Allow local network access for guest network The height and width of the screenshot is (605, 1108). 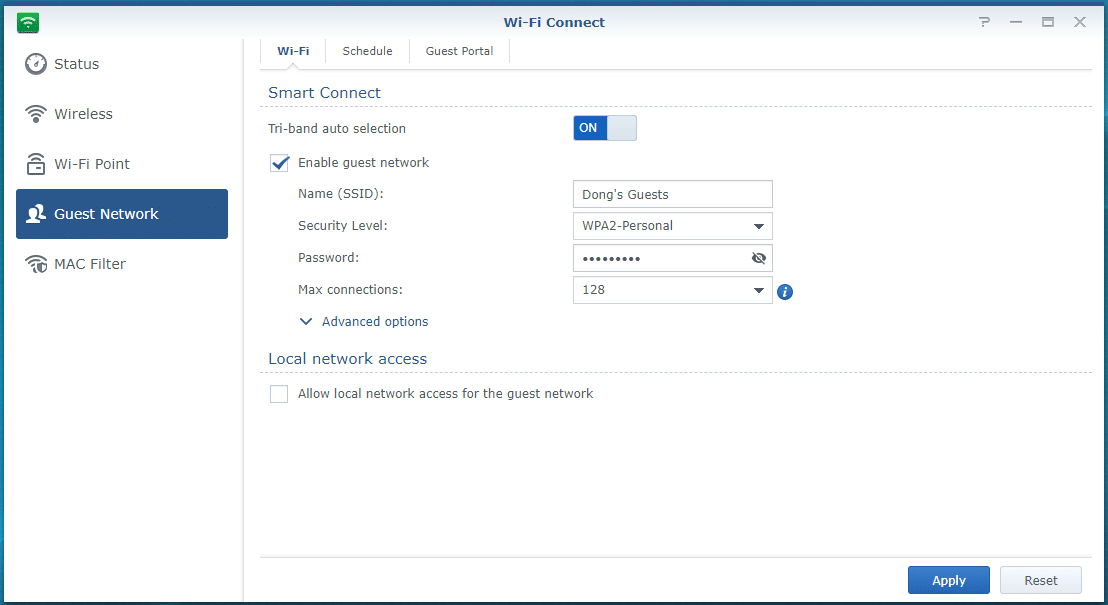(279, 394)
